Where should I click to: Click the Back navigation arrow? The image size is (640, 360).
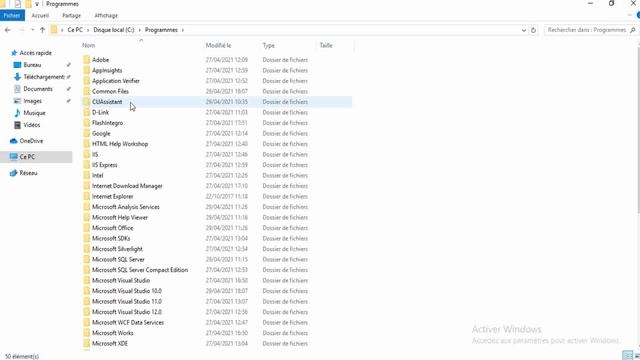point(7,30)
